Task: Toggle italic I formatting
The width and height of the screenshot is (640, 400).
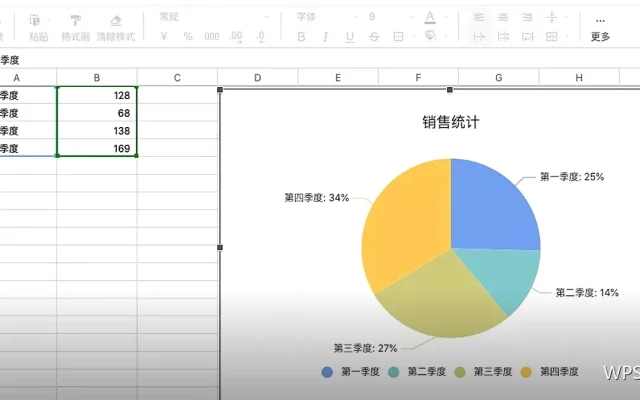Action: coord(325,37)
